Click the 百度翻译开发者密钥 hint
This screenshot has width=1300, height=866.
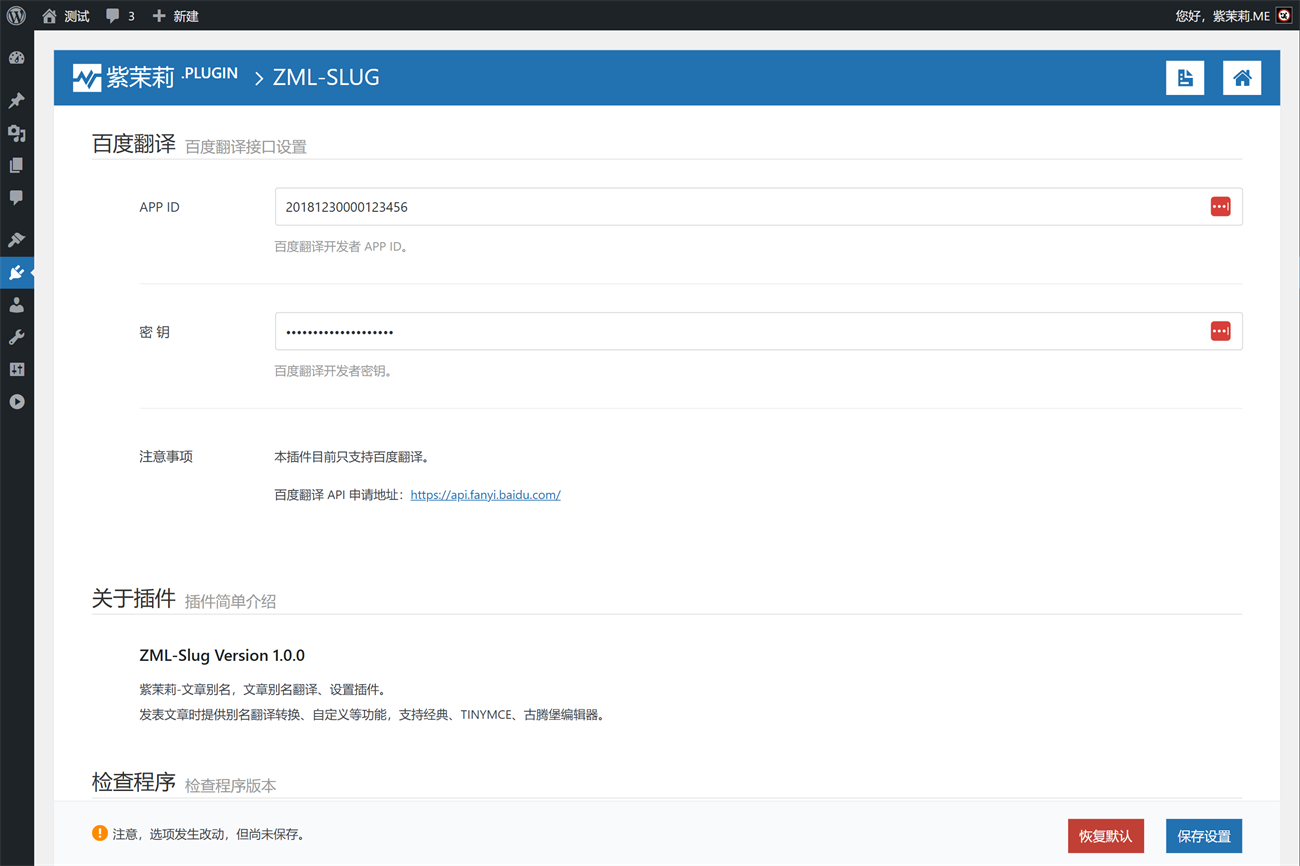334,371
